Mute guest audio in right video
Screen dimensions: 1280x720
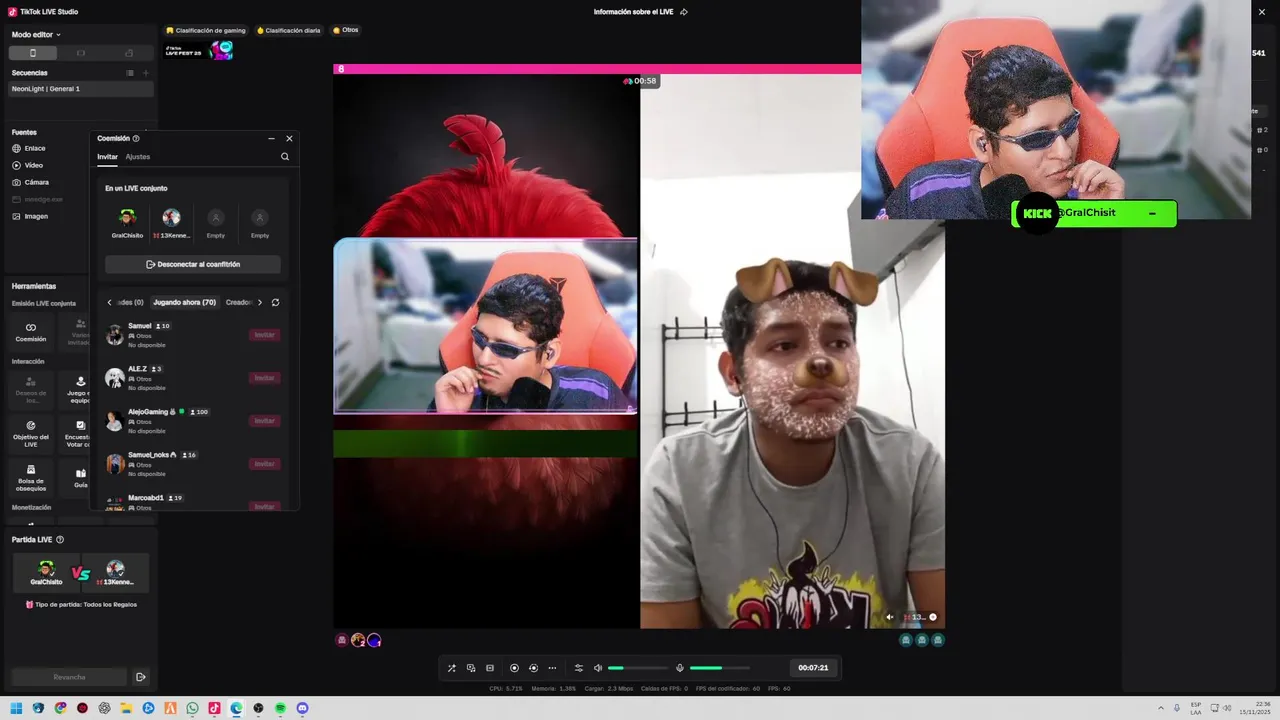(890, 617)
